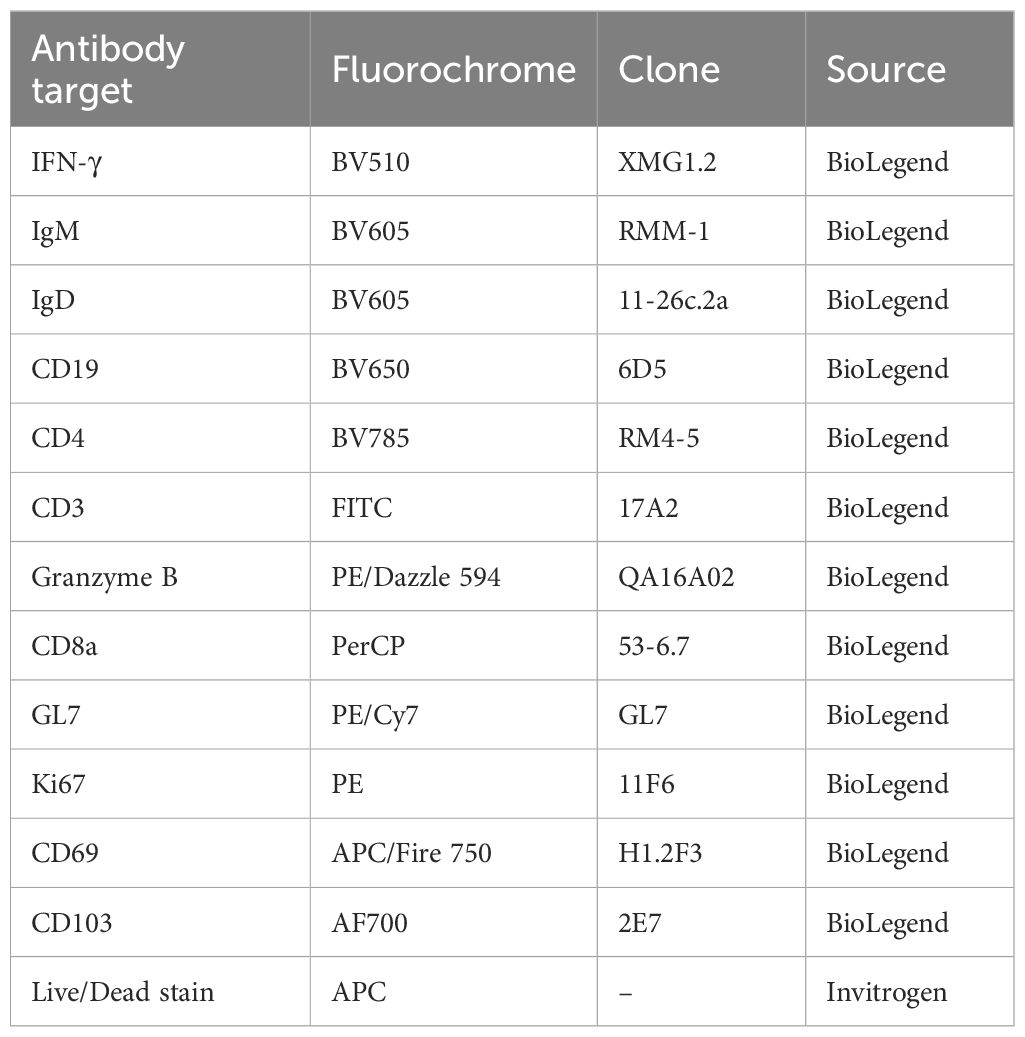Image resolution: width=1025 pixels, height=1037 pixels.
Task: Click the PerCP fluorochrome cell
Action: (x=454, y=645)
